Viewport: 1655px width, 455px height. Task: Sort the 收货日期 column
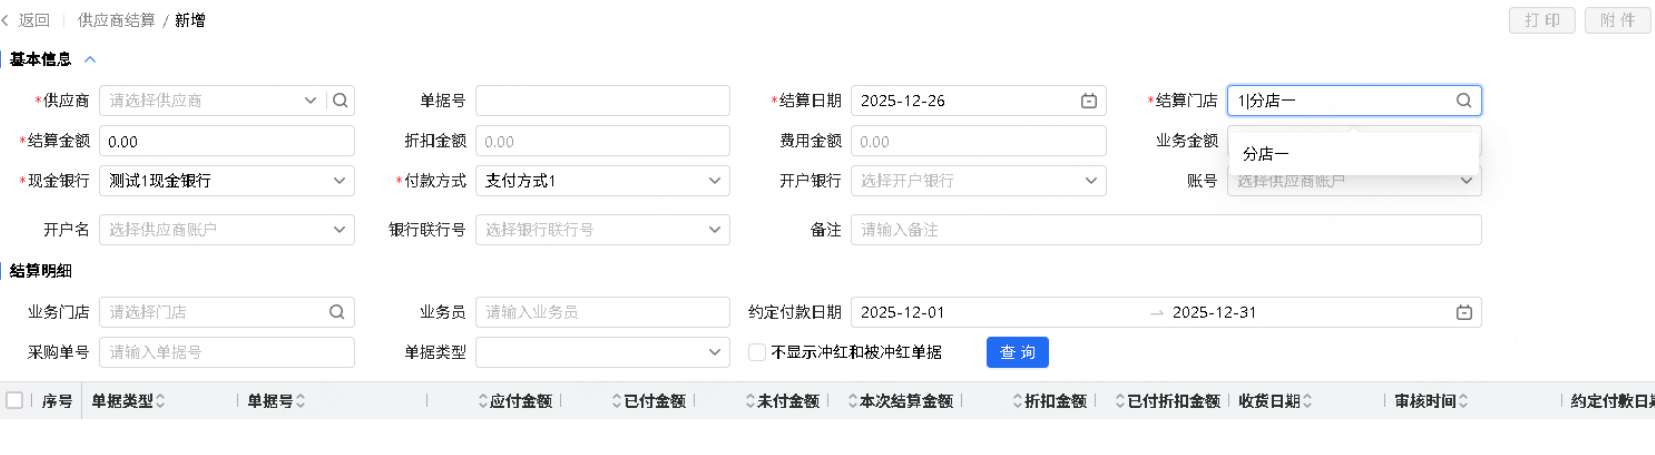pyautogui.click(x=1307, y=401)
